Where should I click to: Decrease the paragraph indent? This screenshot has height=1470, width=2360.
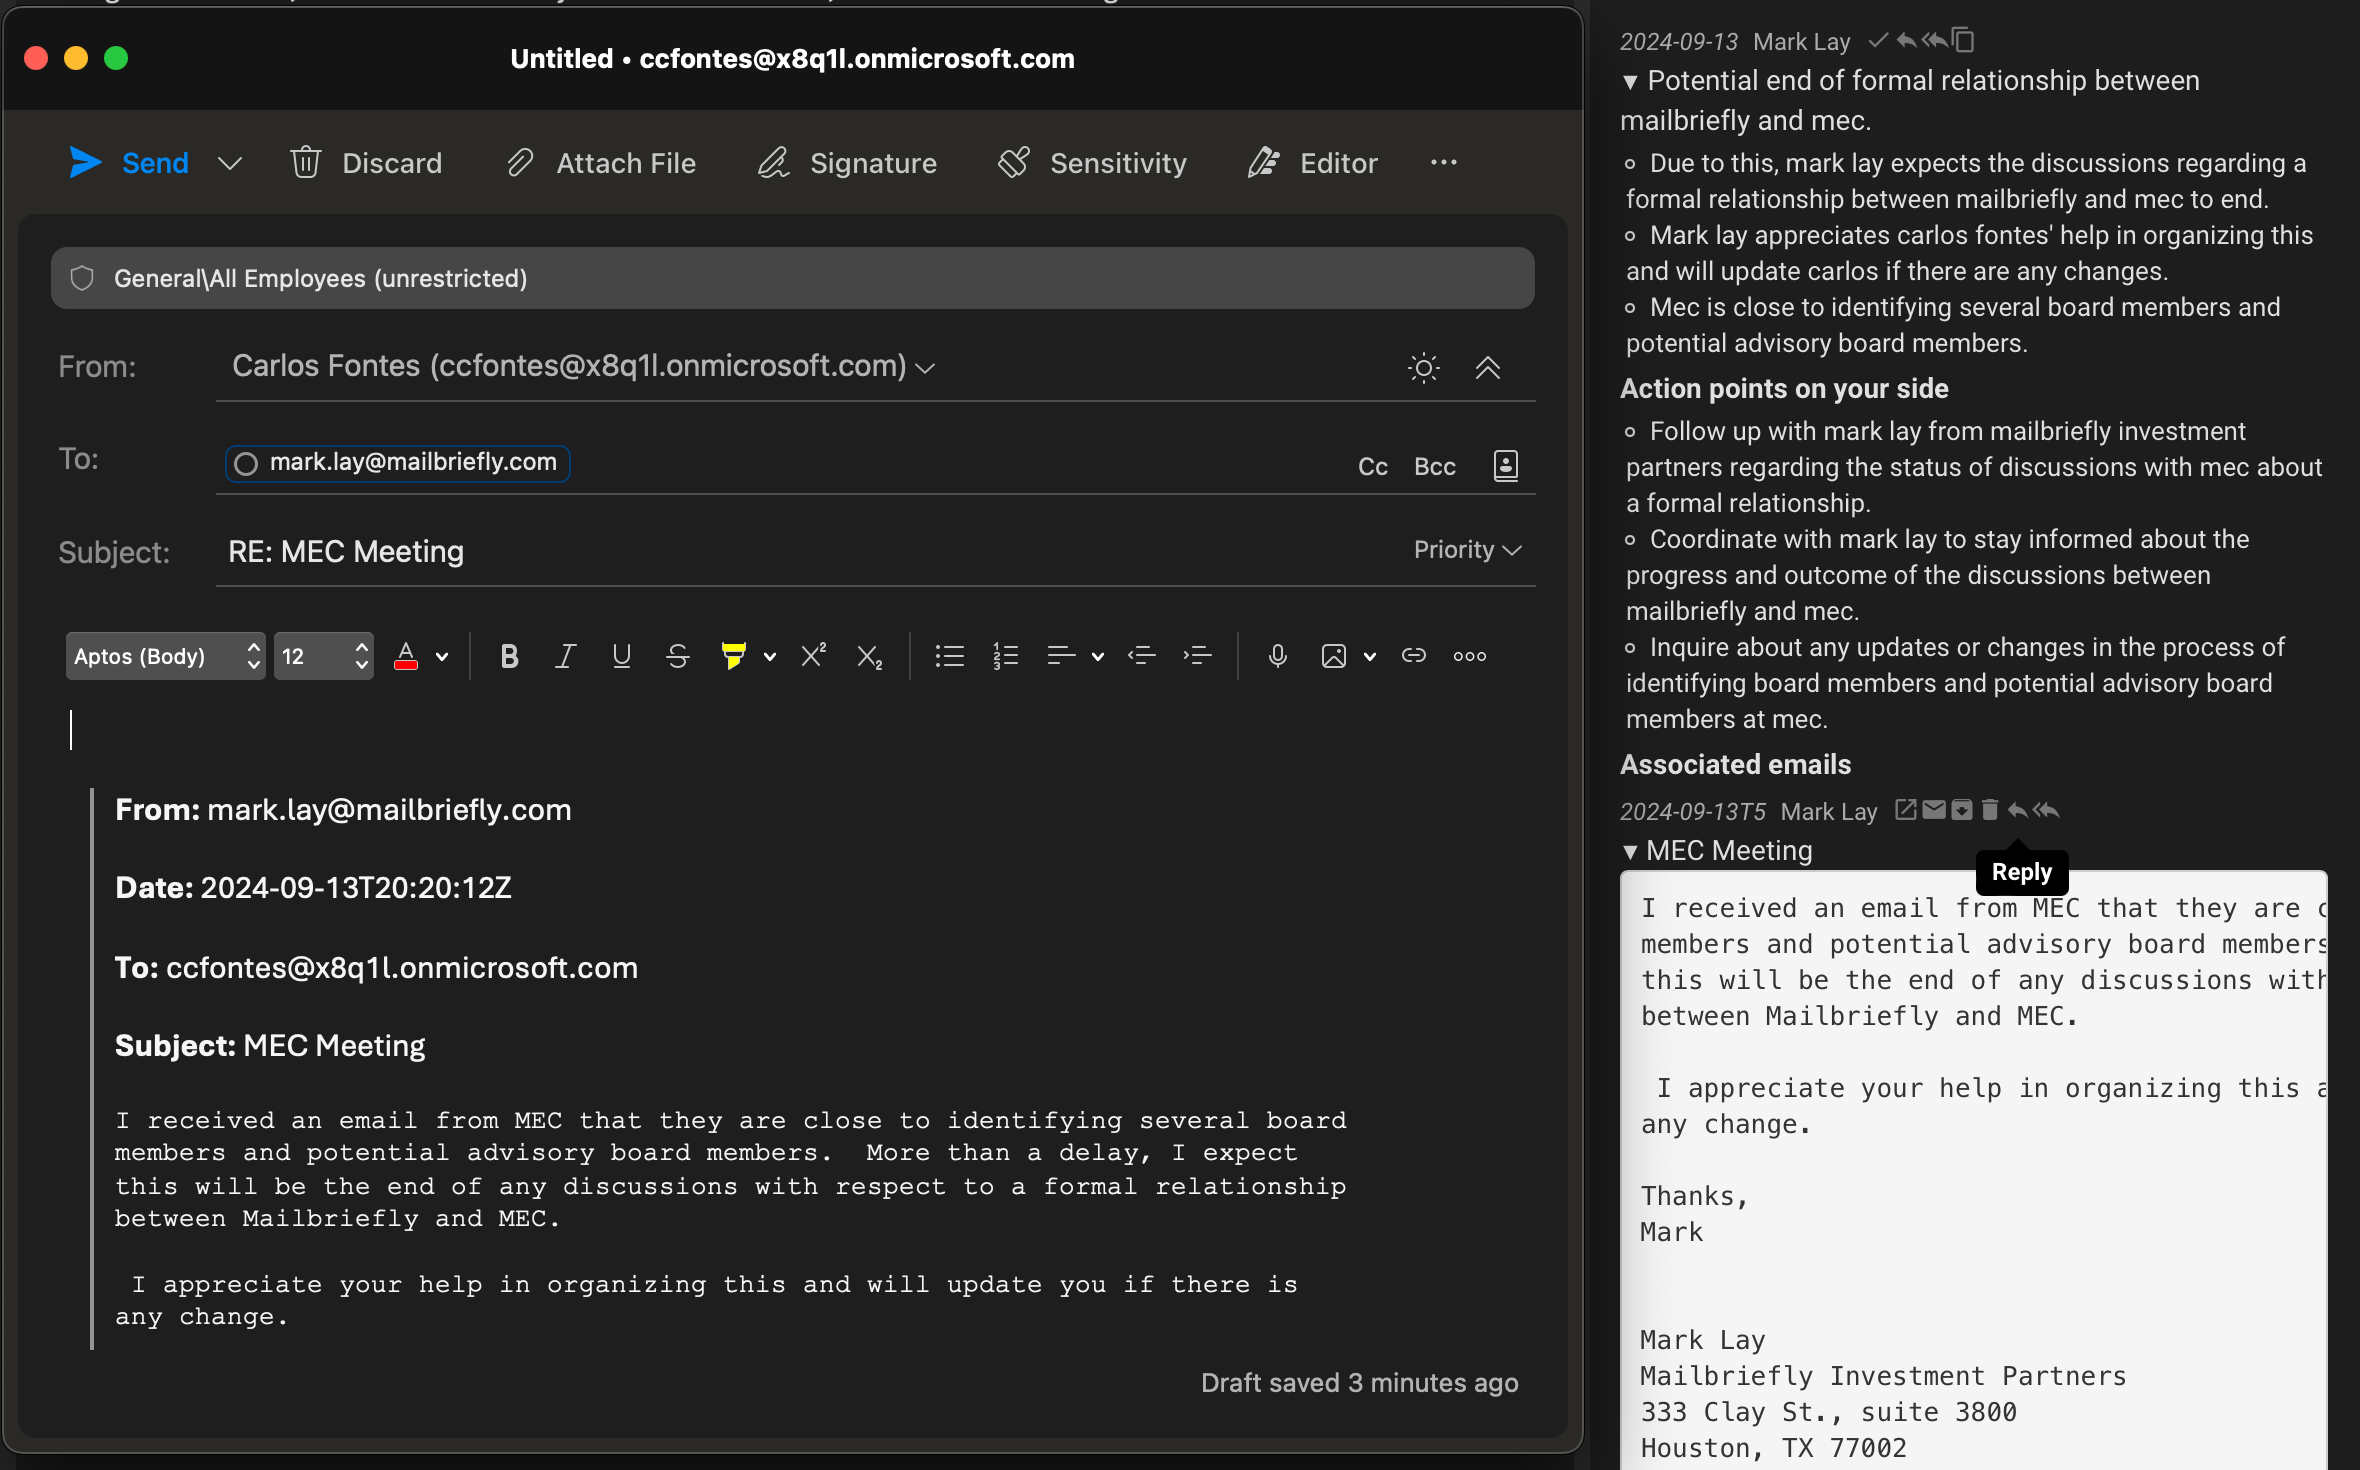pyautogui.click(x=1141, y=656)
